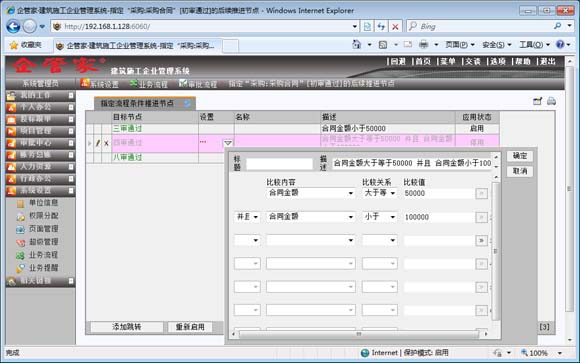Click the export icon beside the printer
580x363 pixels.
click(537, 101)
